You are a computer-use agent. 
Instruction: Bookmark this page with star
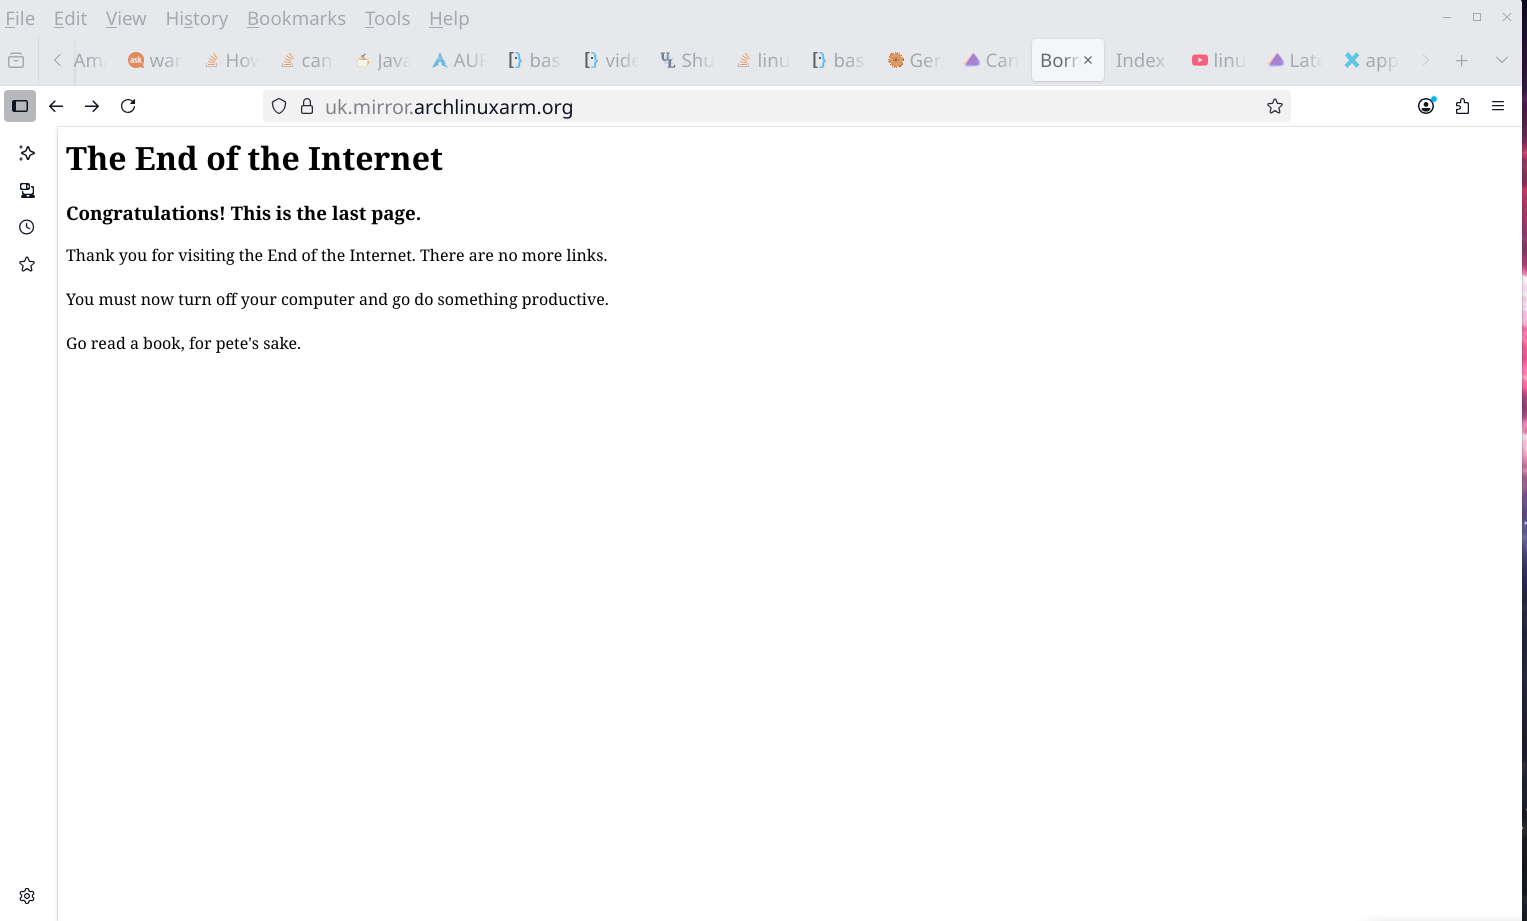click(1274, 107)
